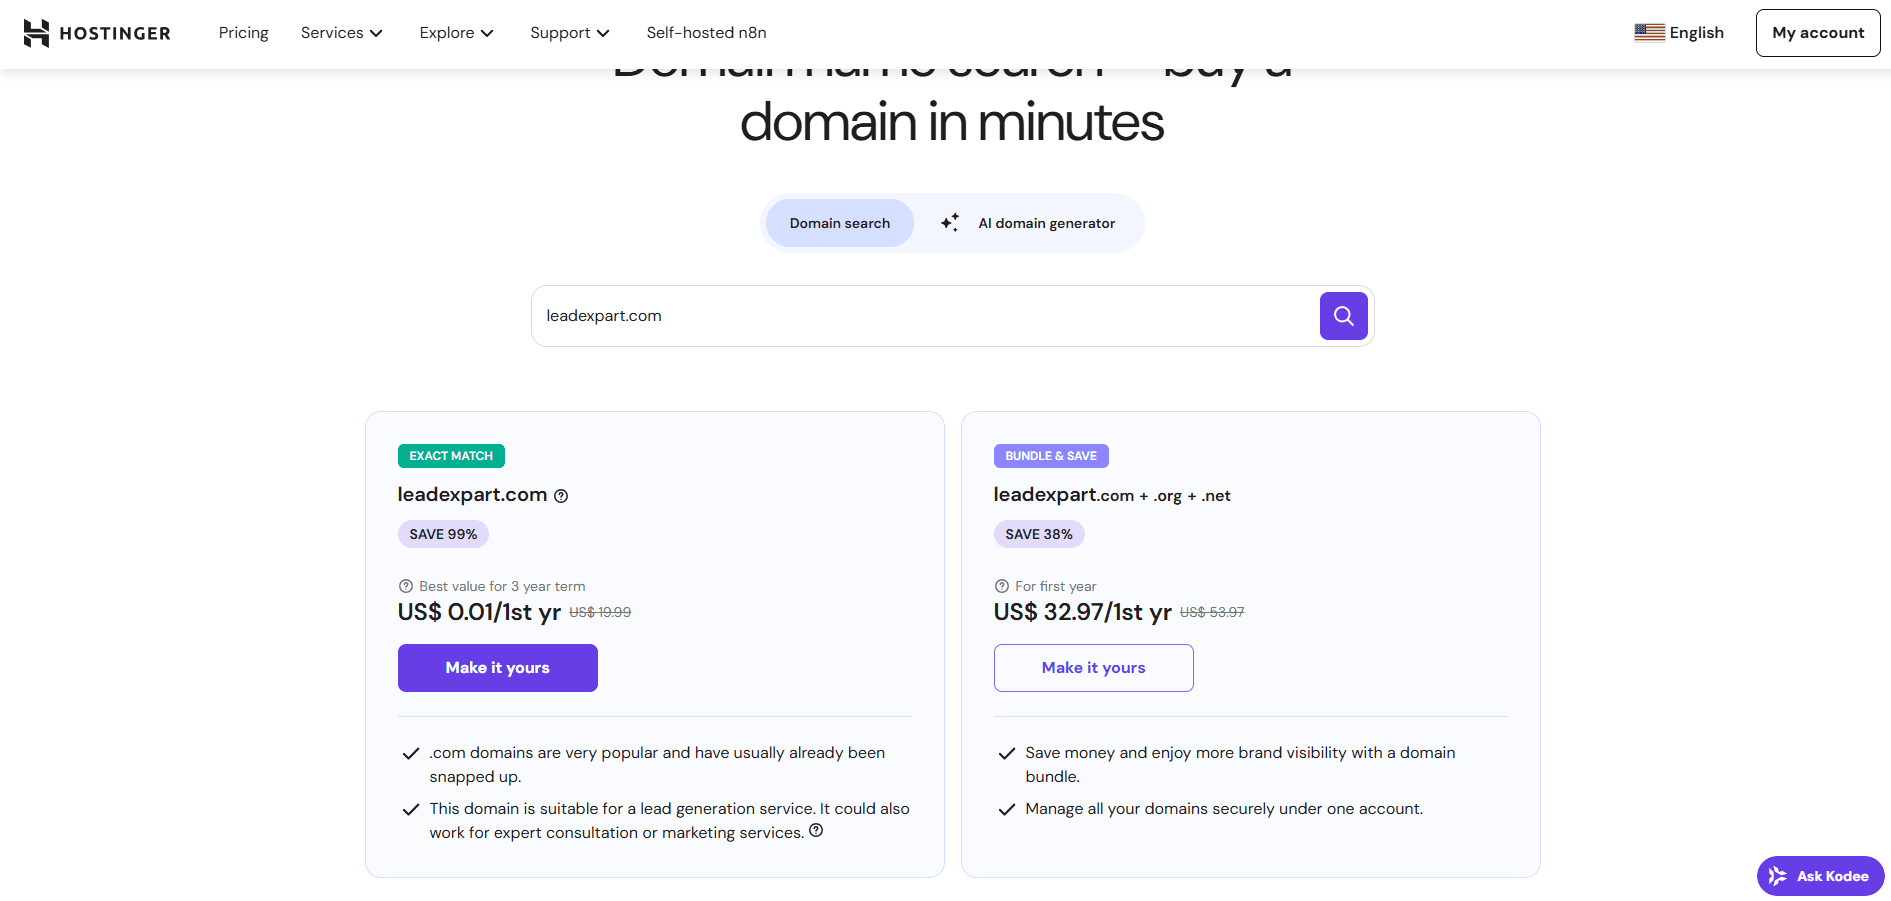
Task: Open the Support dropdown menu
Action: (x=569, y=33)
